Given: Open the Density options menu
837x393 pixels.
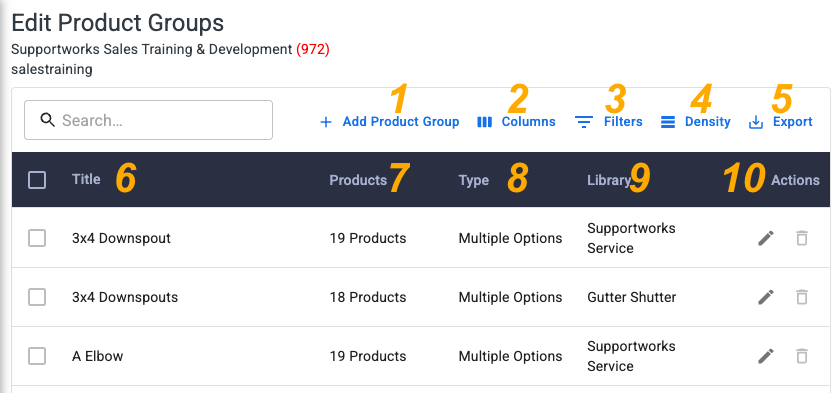Looking at the screenshot, I should point(696,122).
